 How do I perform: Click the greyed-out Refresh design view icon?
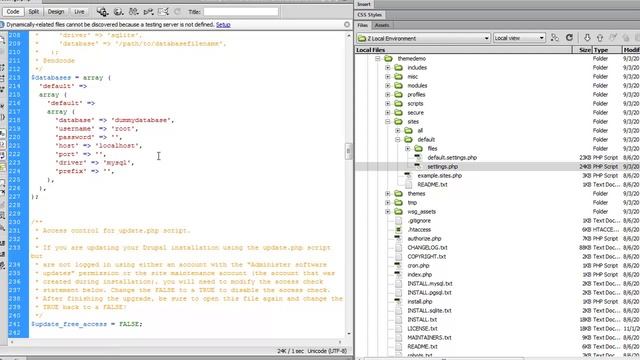[x=177, y=12]
